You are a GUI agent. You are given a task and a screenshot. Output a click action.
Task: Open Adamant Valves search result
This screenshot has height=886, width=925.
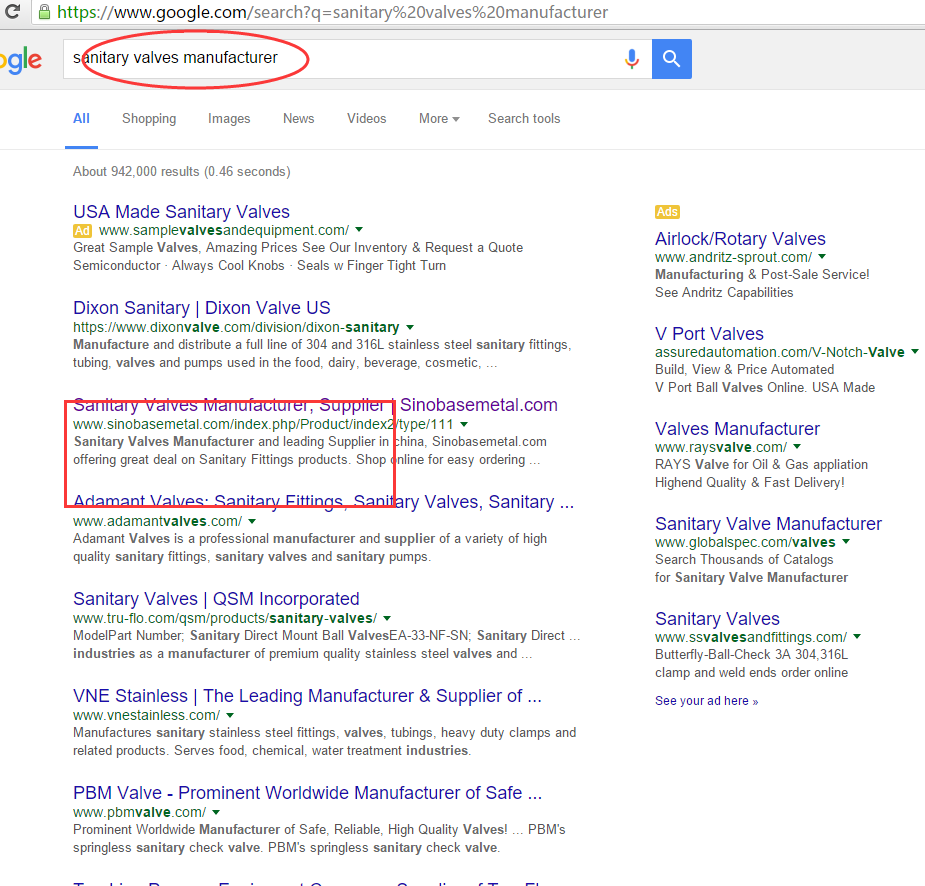tap(323, 501)
